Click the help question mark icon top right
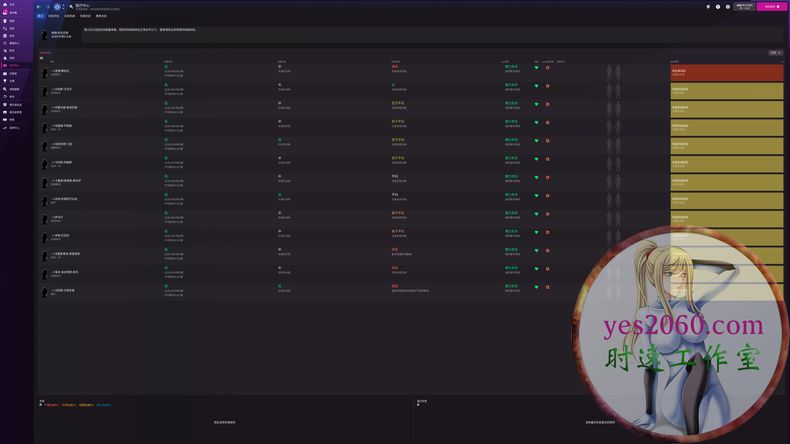 pos(718,6)
